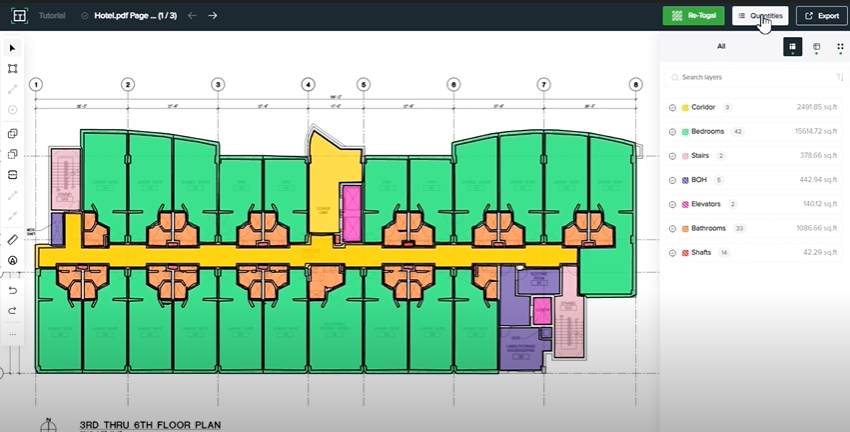Click the purple BOH color swatch

coord(685,180)
